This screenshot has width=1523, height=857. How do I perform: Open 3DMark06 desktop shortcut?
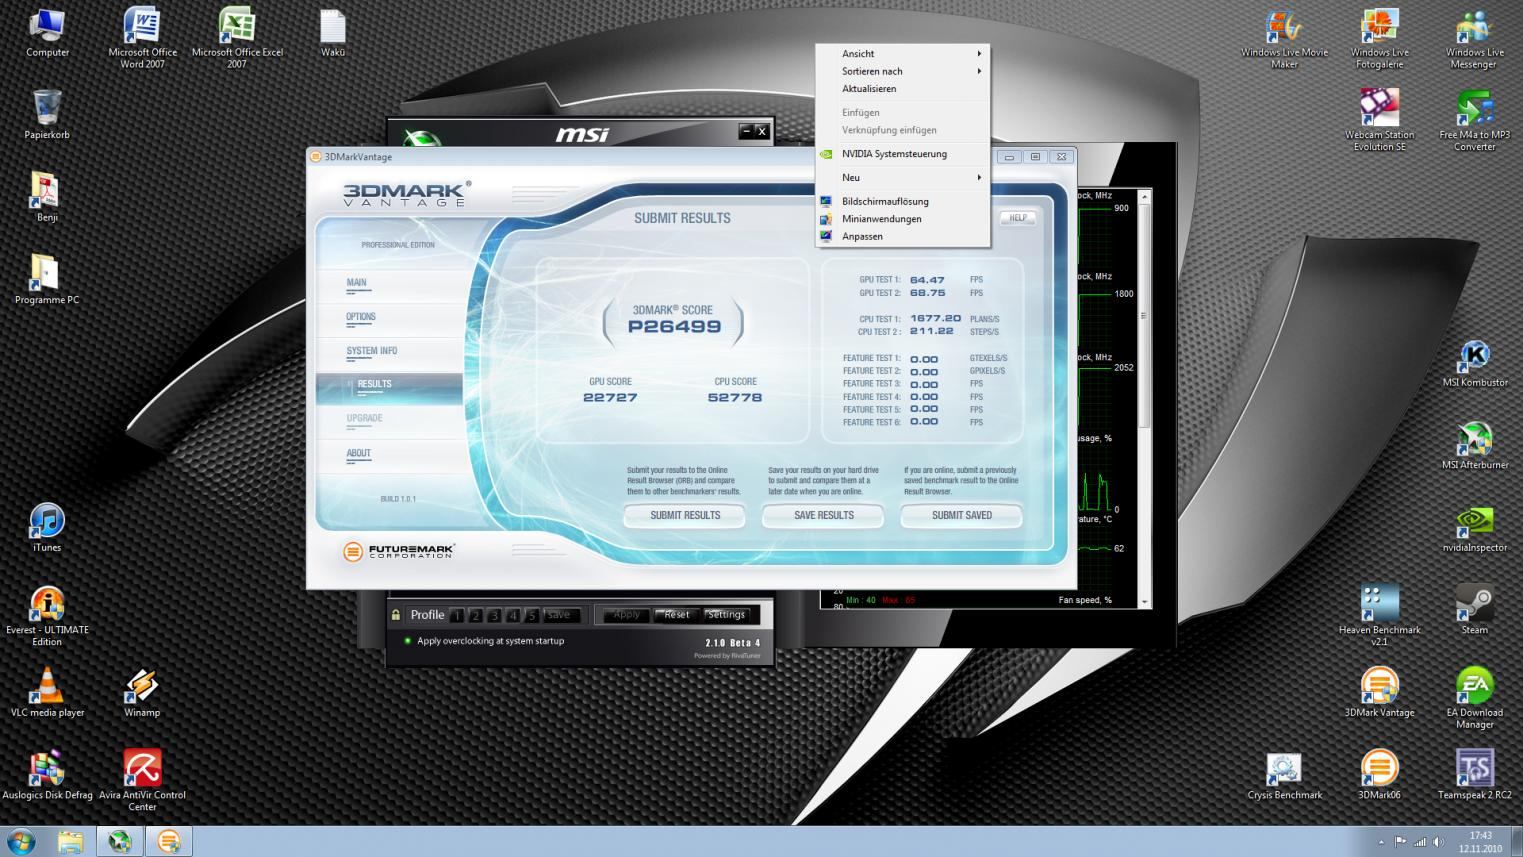(1379, 776)
